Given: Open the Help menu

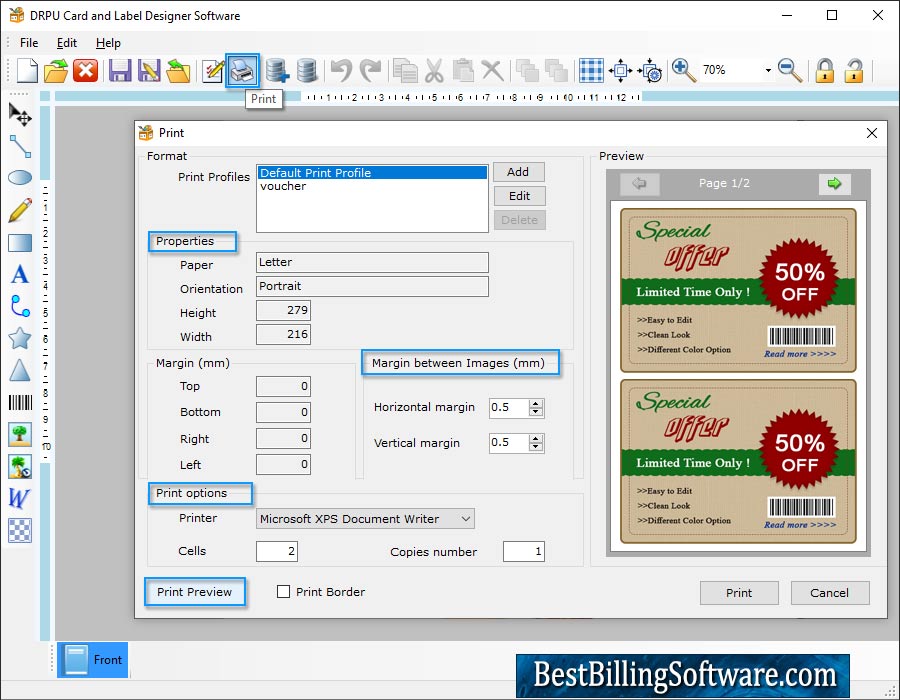Looking at the screenshot, I should 108,43.
